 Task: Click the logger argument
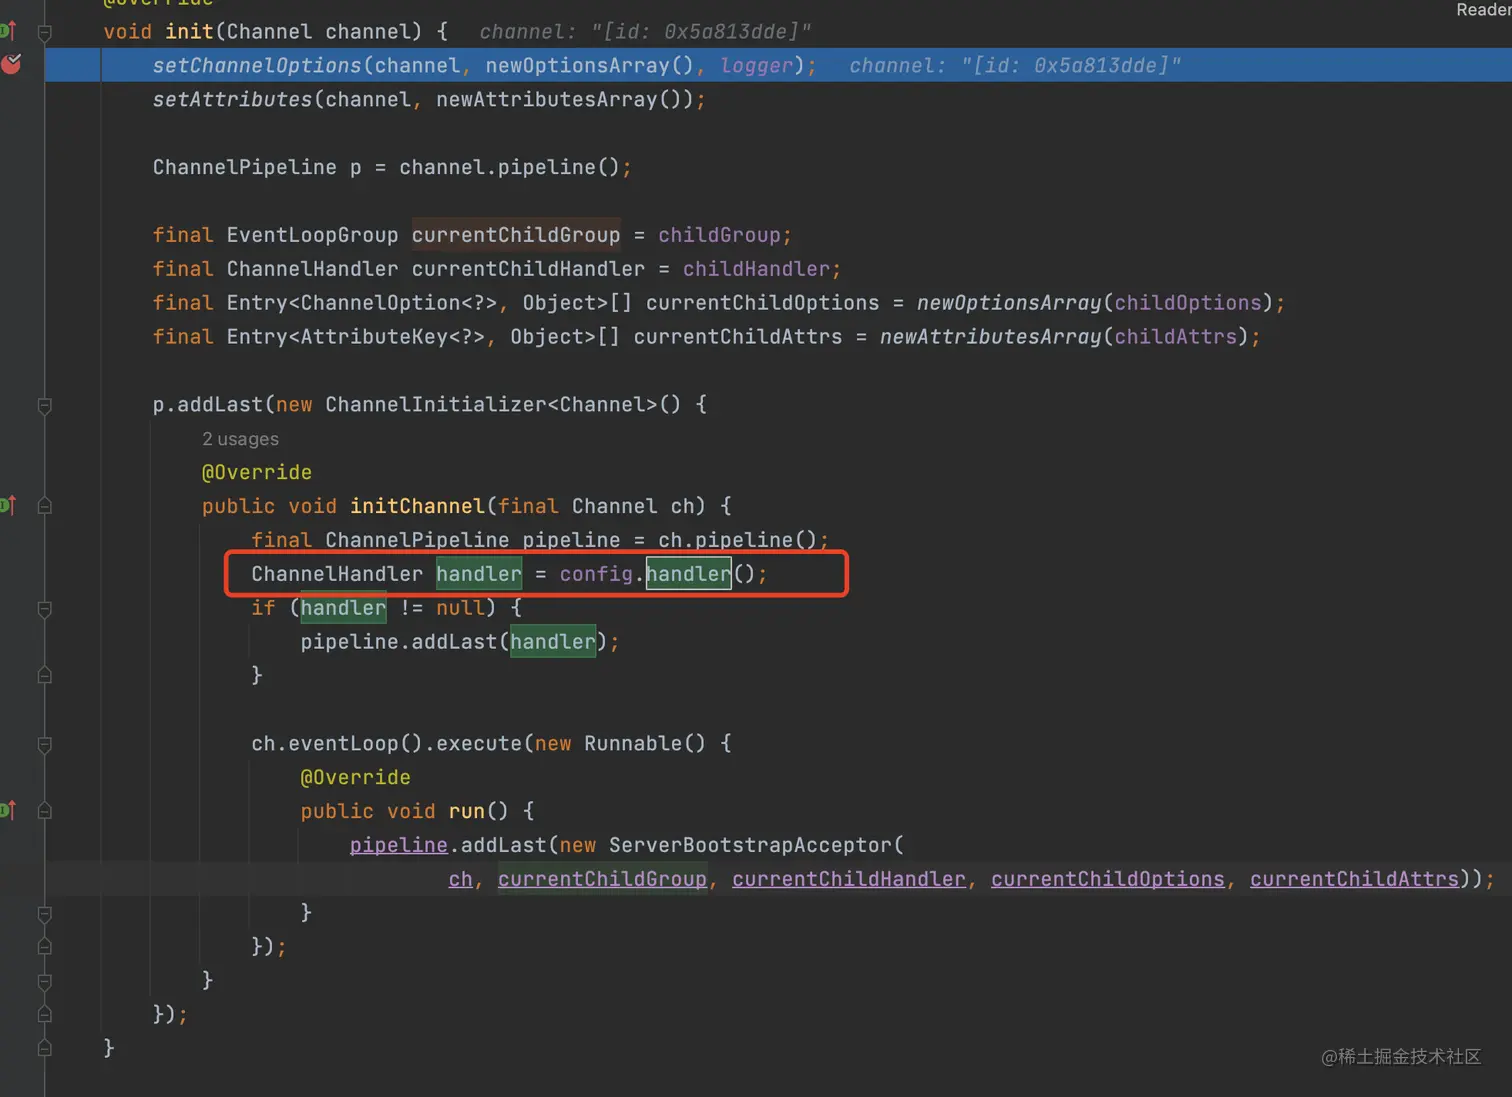tap(756, 65)
